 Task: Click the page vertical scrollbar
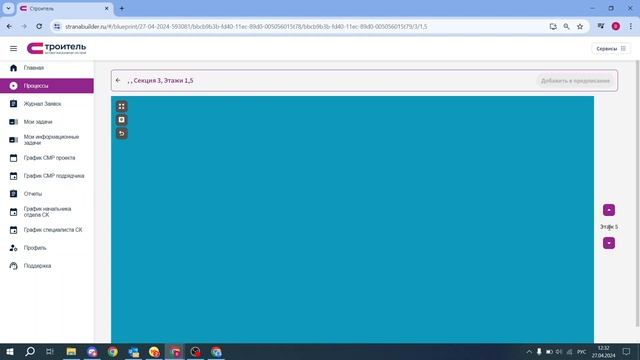[637, 194]
